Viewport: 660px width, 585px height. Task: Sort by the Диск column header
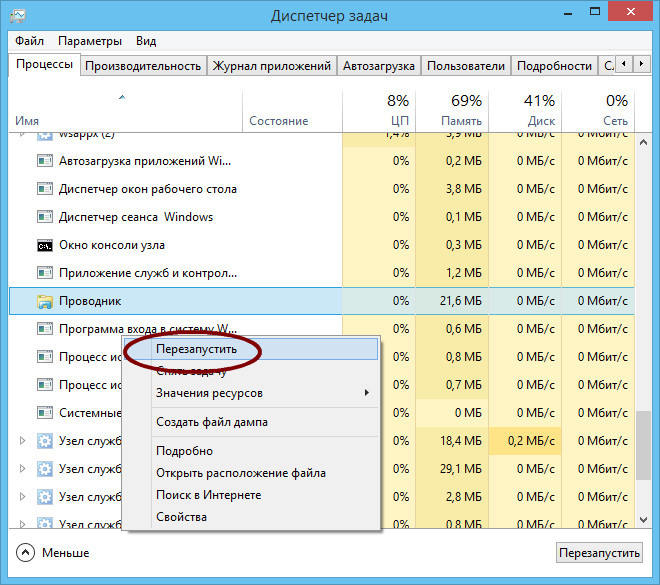coord(525,112)
